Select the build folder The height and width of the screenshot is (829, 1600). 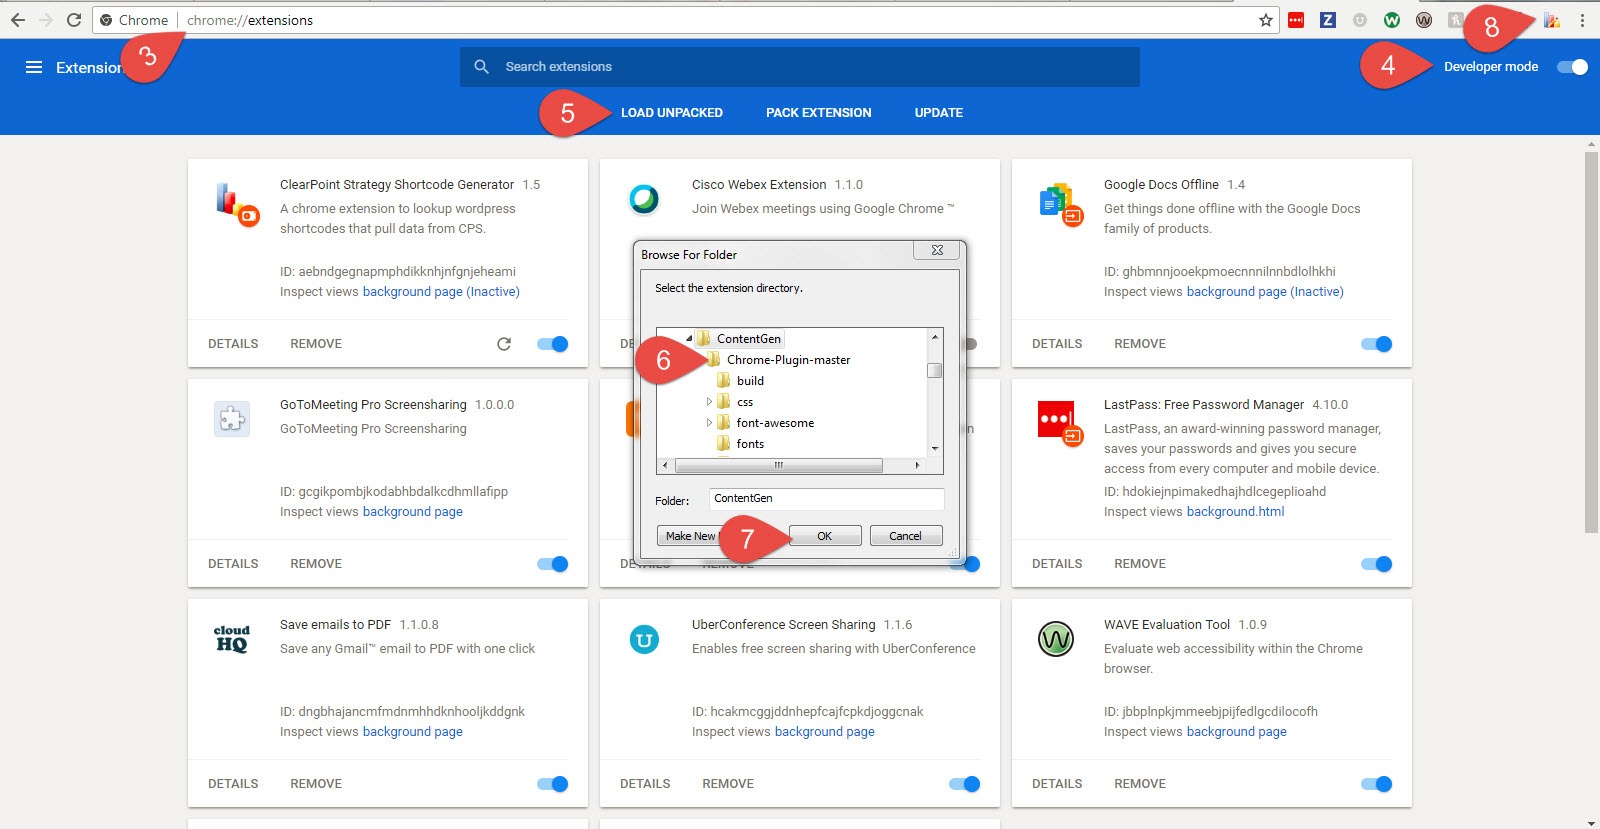click(x=750, y=381)
